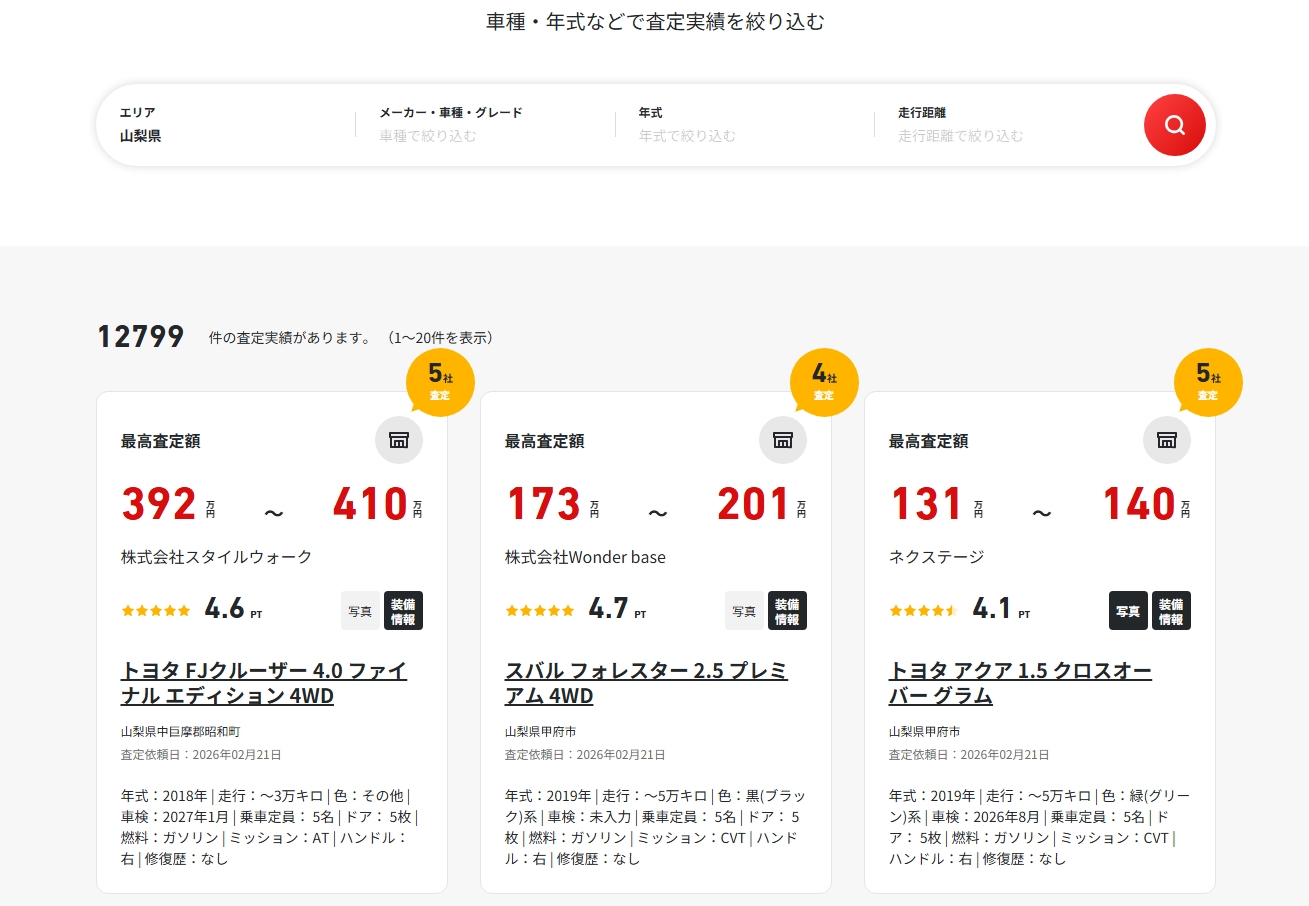
Task: Click the red search magnifier button
Action: tap(1174, 125)
